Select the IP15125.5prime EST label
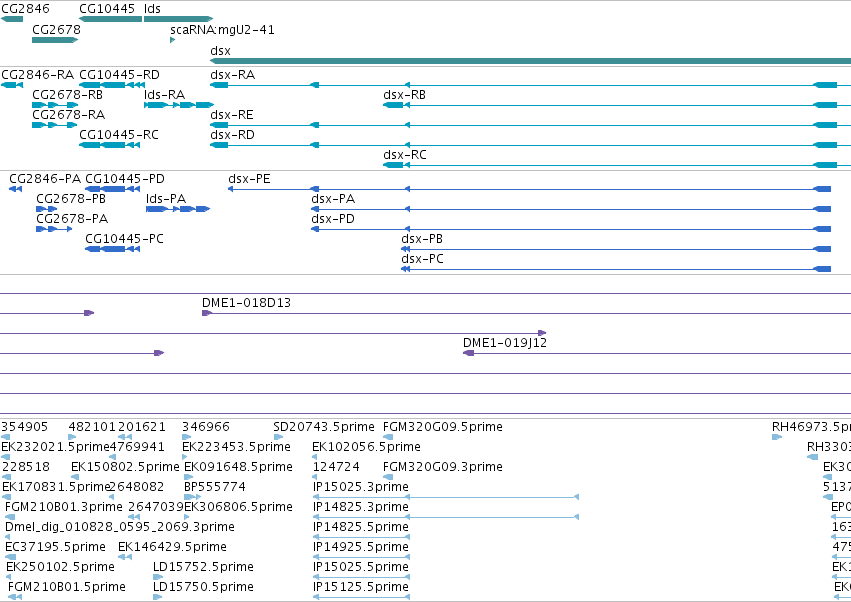 click(361, 588)
